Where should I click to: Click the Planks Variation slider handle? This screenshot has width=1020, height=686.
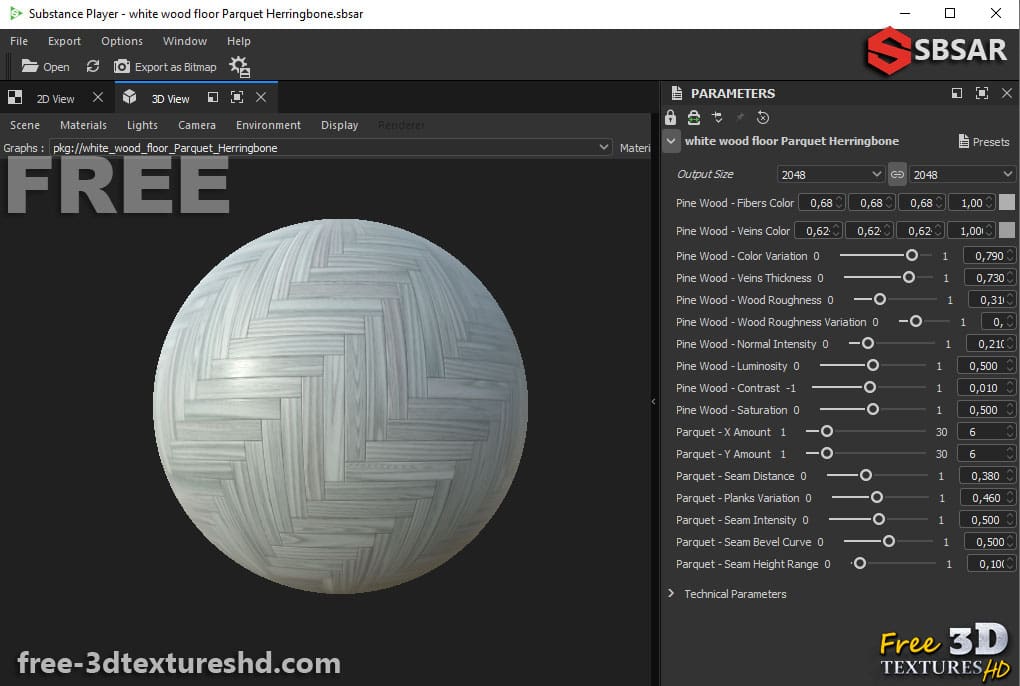[x=876, y=497]
